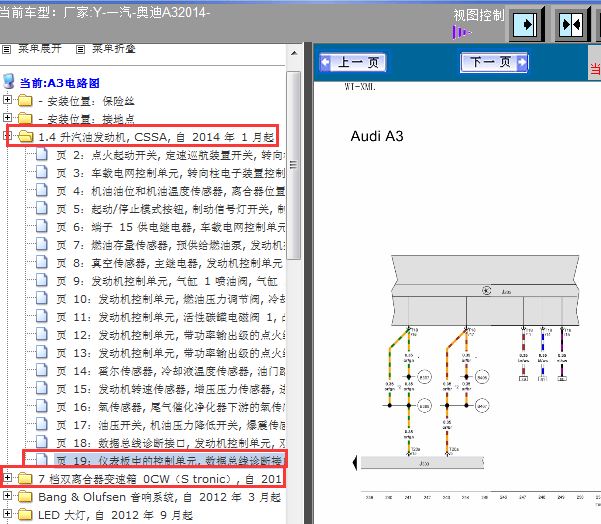Select the 当前:A3电路图 root node

click(60, 83)
